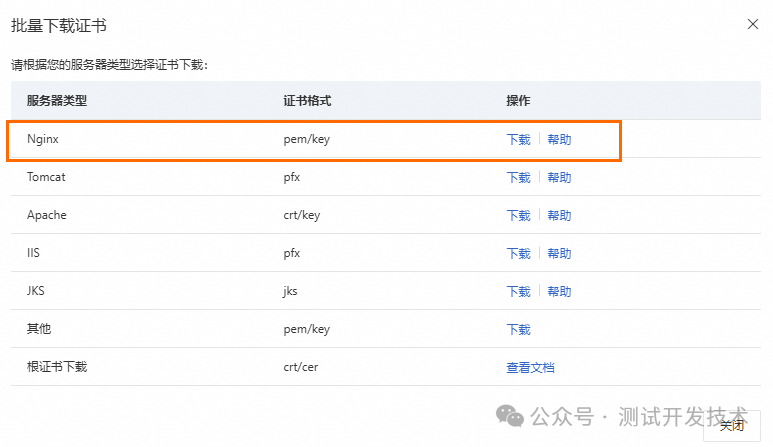
Task: Download the JKS certificate
Action: (518, 292)
